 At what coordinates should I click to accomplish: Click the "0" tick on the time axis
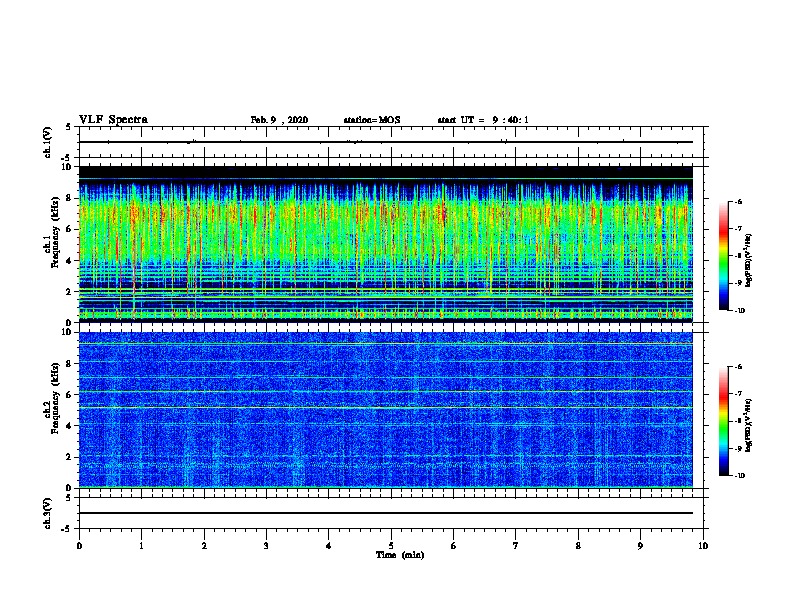pyautogui.click(x=79, y=546)
